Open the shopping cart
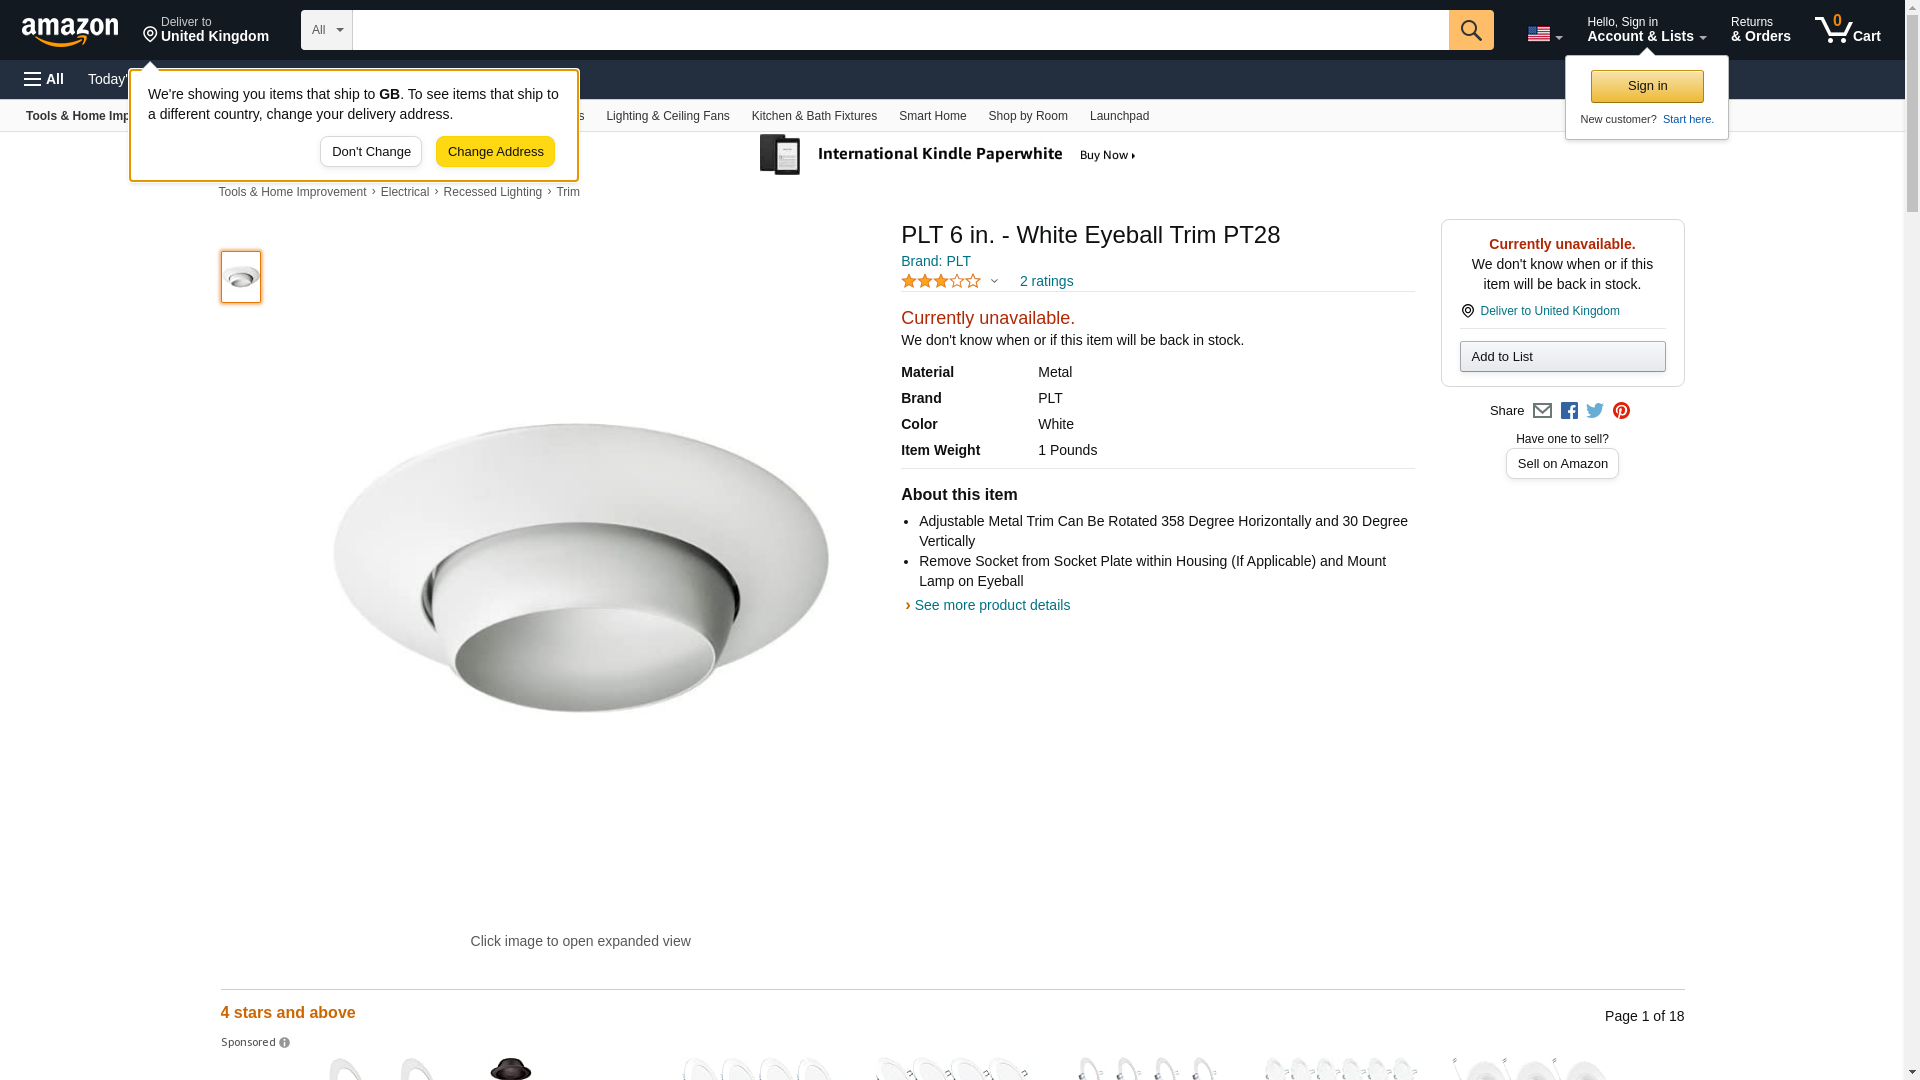The image size is (1920, 1080). pyautogui.click(x=1848, y=30)
